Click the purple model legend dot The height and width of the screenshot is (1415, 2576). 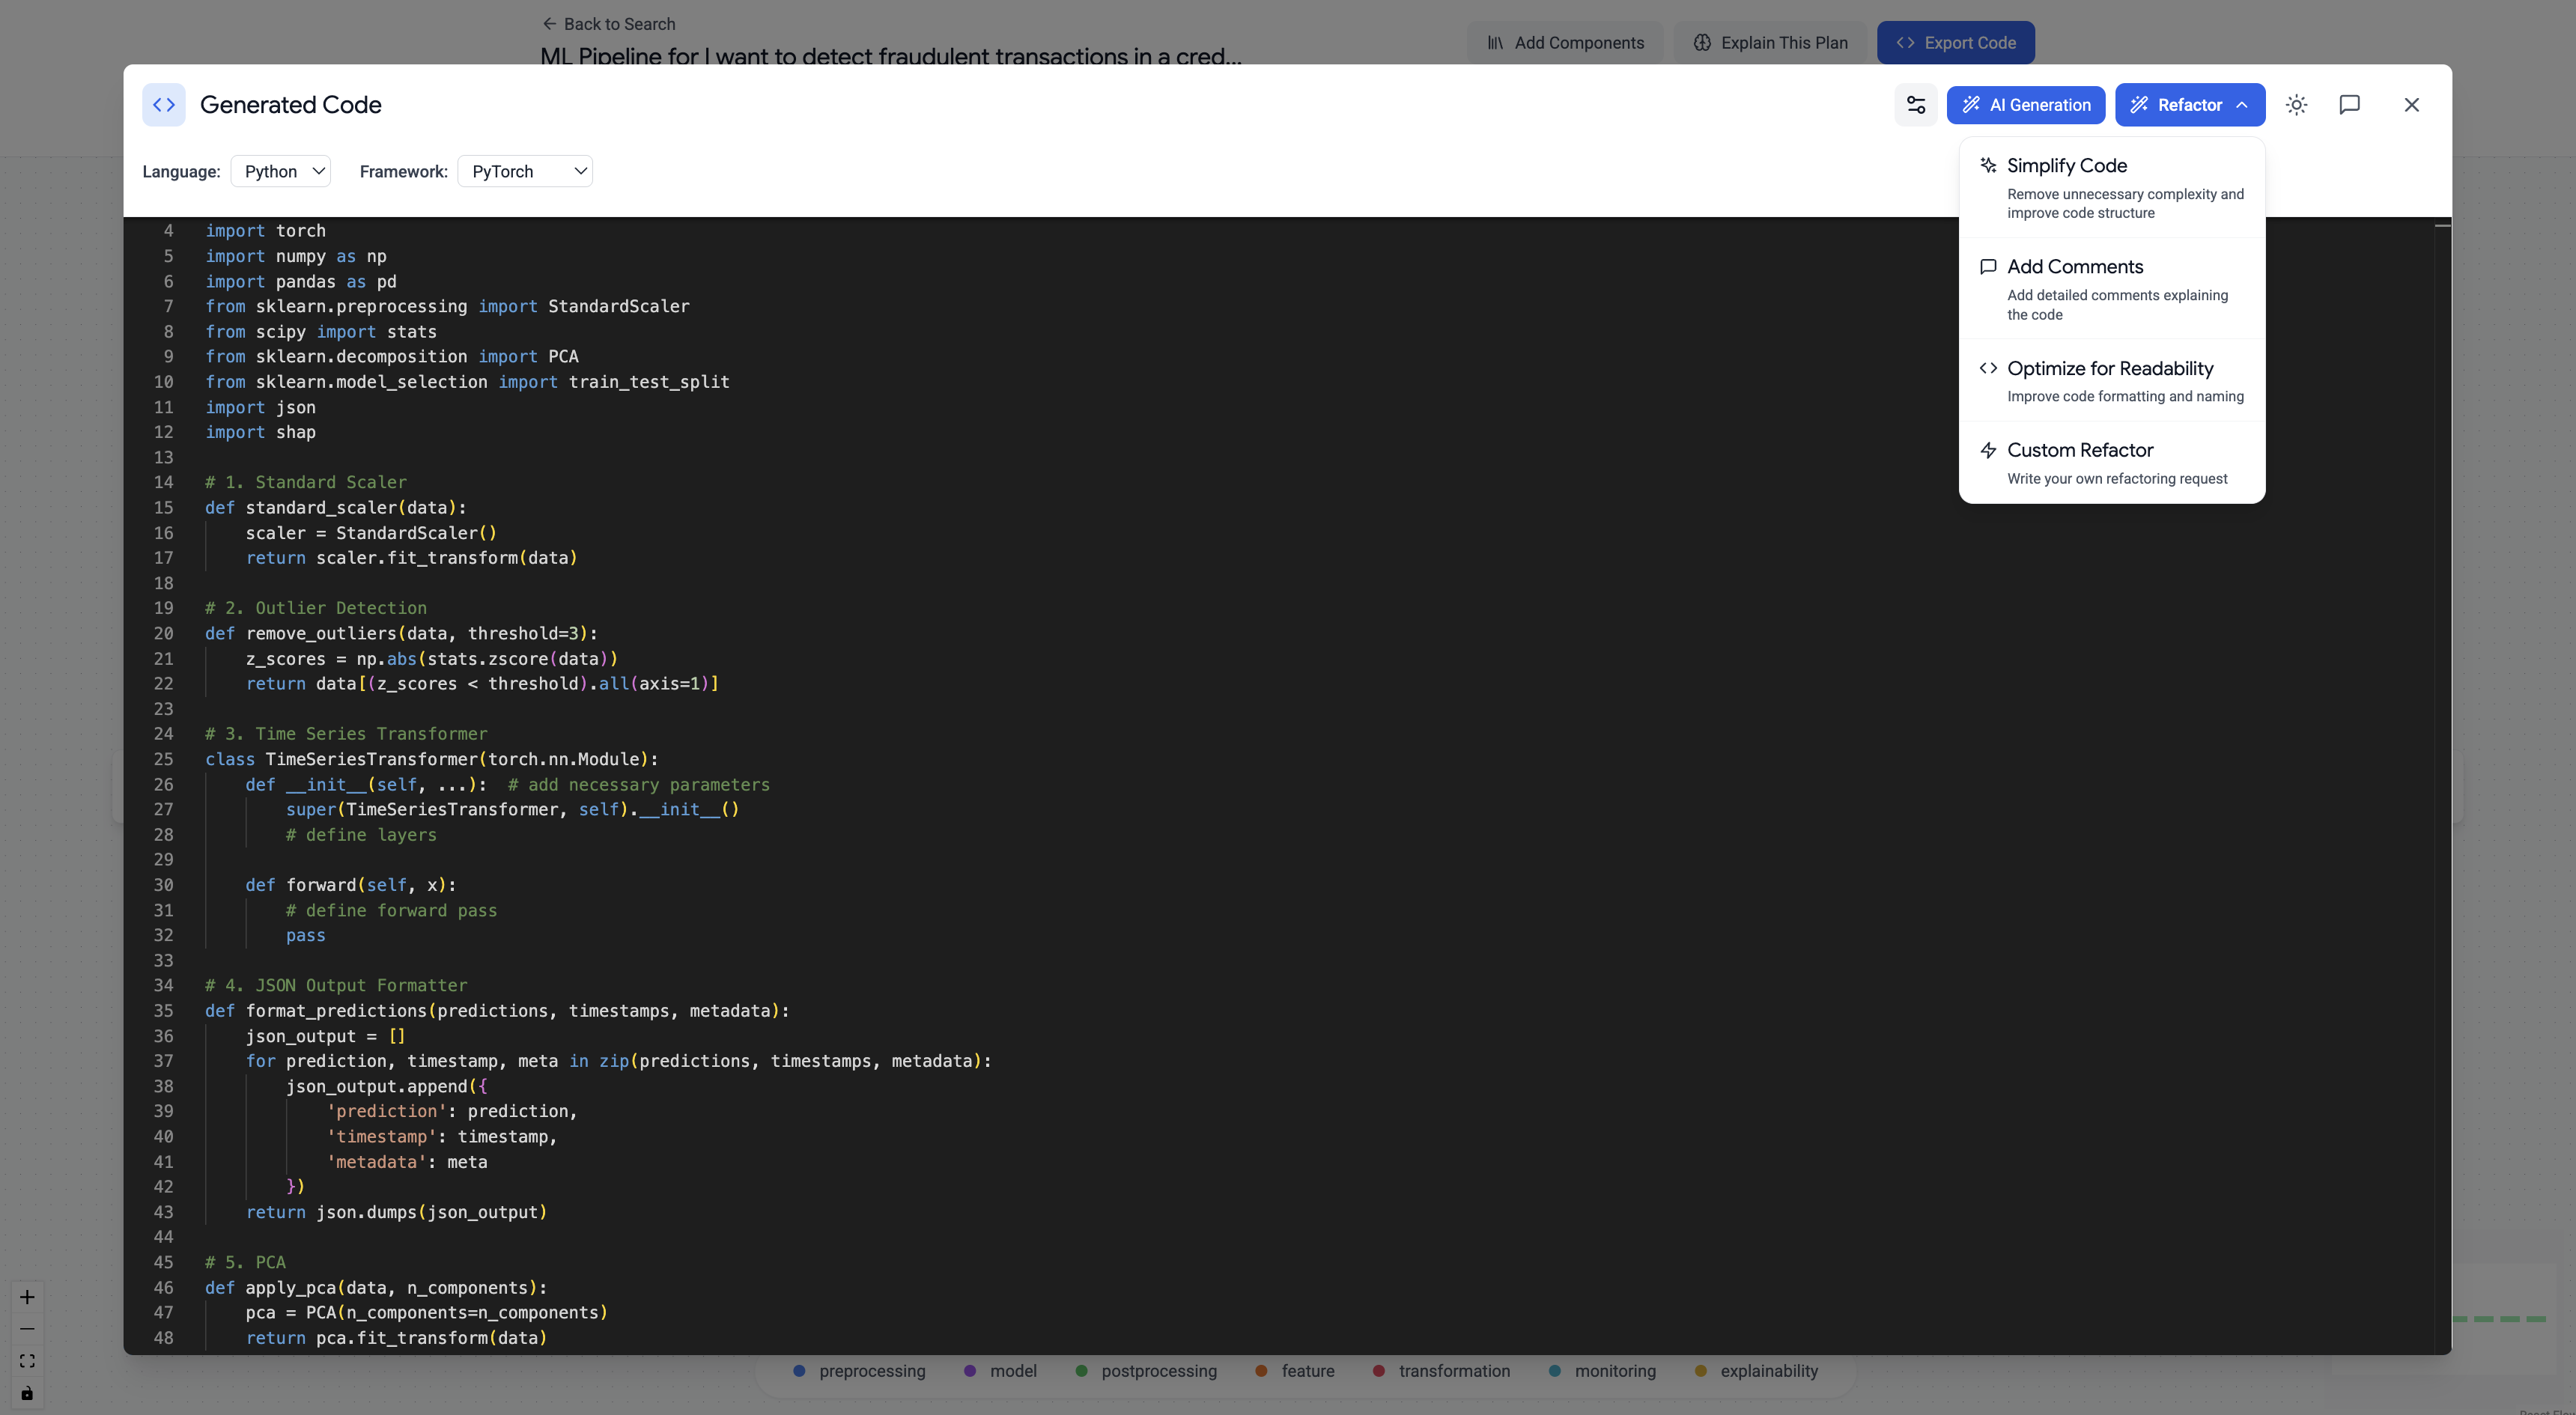[969, 1371]
